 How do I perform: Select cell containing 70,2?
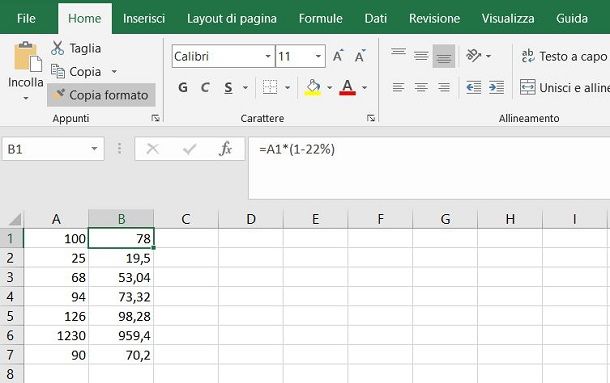pos(121,355)
